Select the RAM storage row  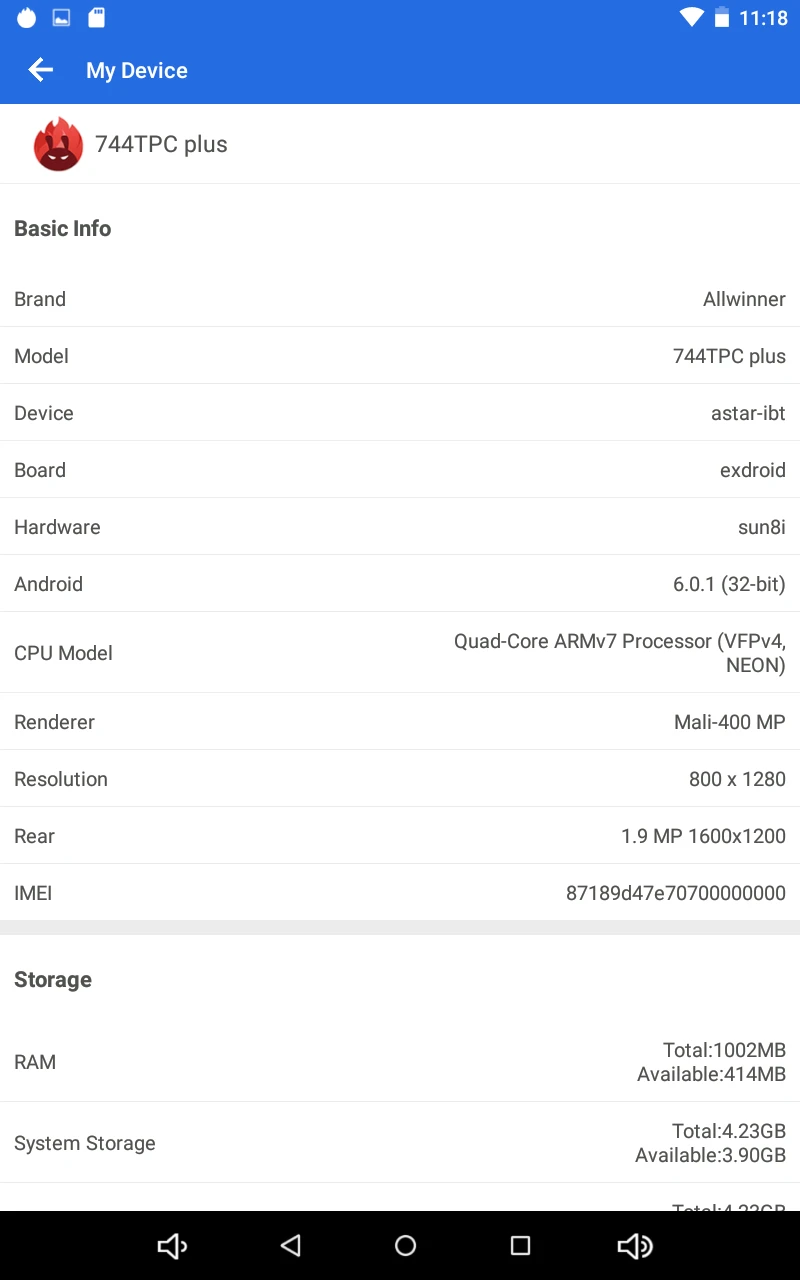tap(400, 1062)
